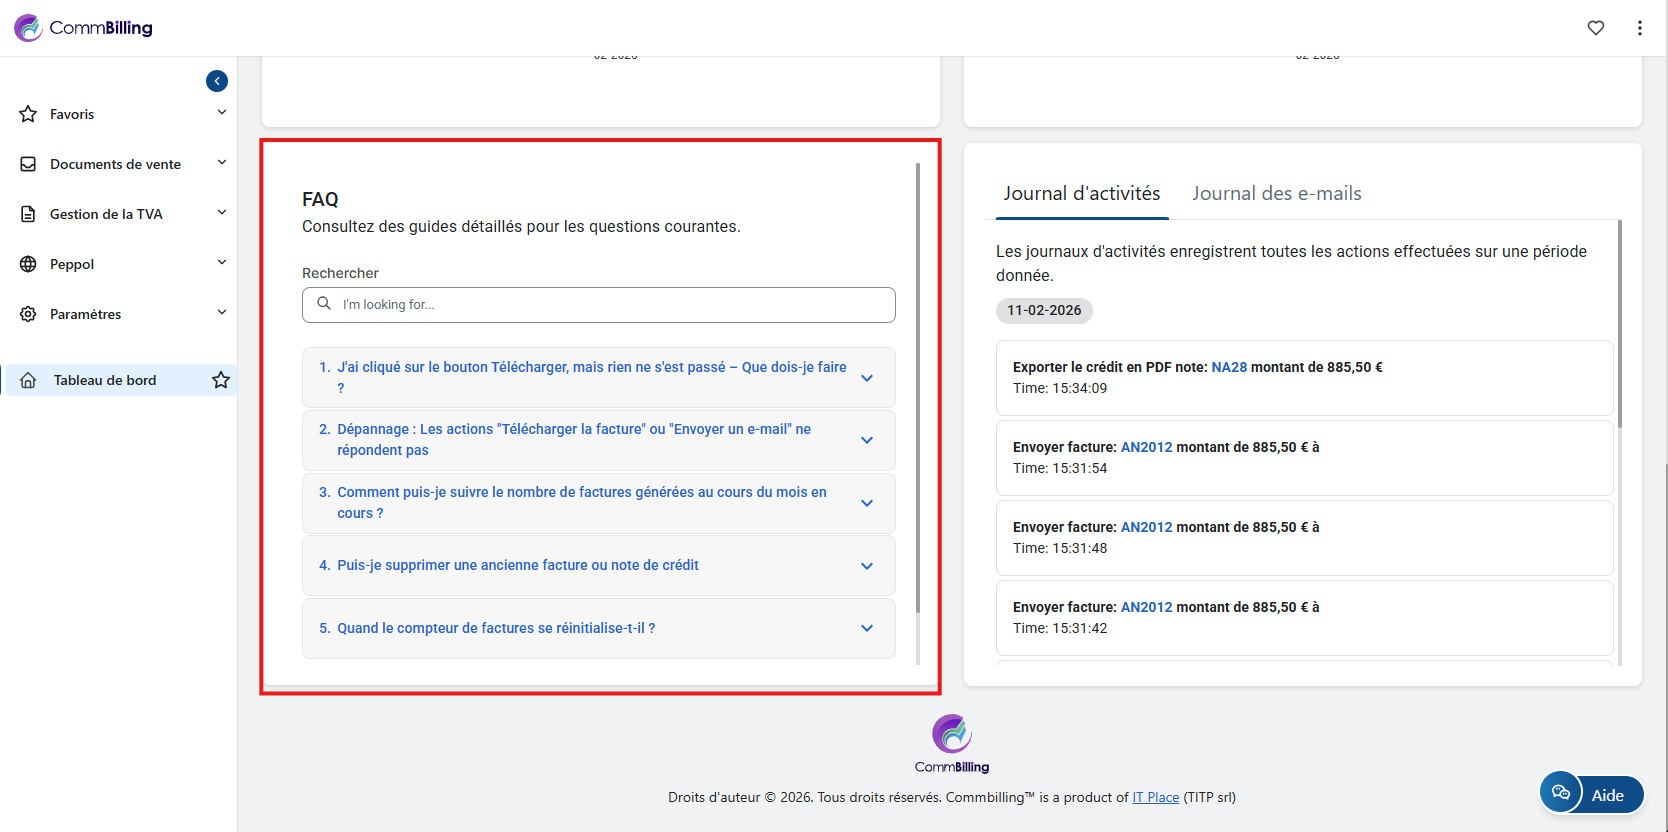Click the FAQ panel vertical scrollbar

pyautogui.click(x=918, y=390)
